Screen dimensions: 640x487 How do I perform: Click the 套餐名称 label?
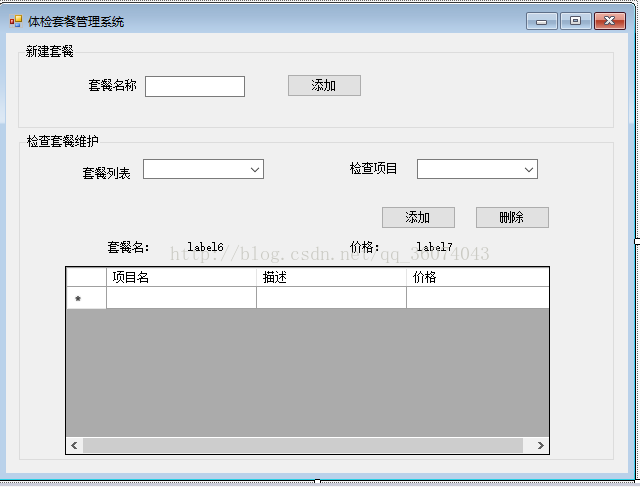pyautogui.click(x=112, y=85)
